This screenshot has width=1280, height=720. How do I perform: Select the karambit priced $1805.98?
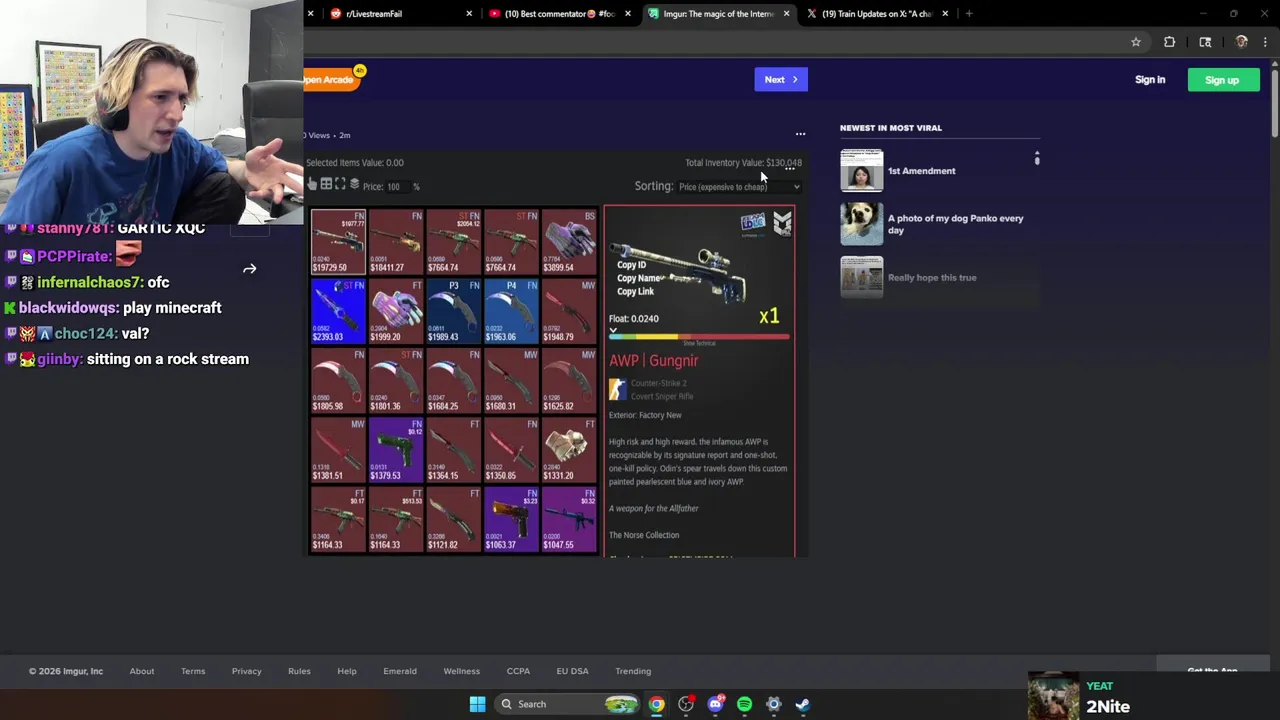tap(338, 380)
